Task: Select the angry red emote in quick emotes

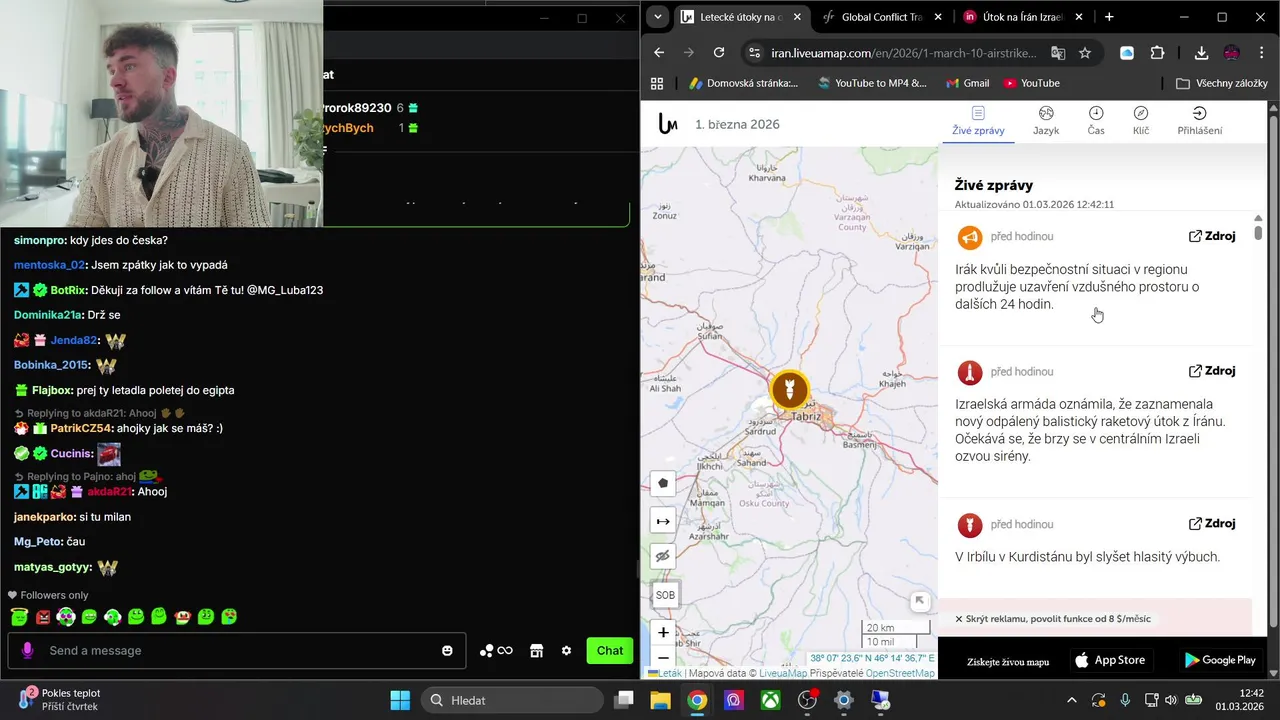Action: [x=43, y=617]
